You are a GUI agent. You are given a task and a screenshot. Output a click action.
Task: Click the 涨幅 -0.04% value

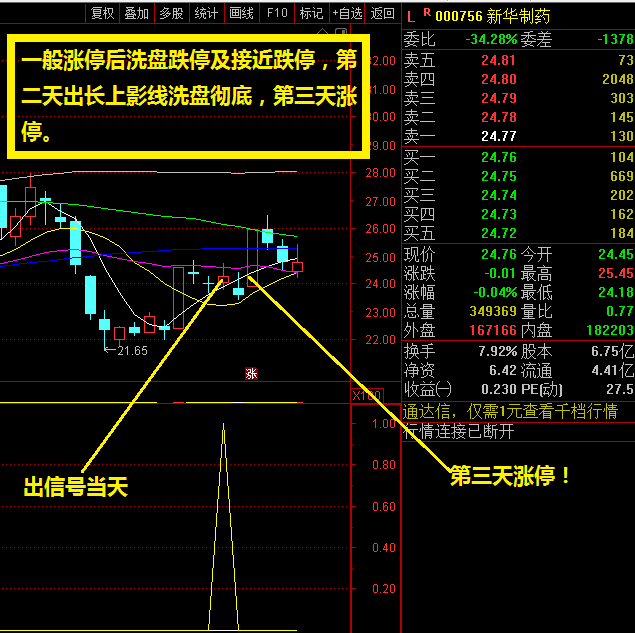[x=495, y=292]
